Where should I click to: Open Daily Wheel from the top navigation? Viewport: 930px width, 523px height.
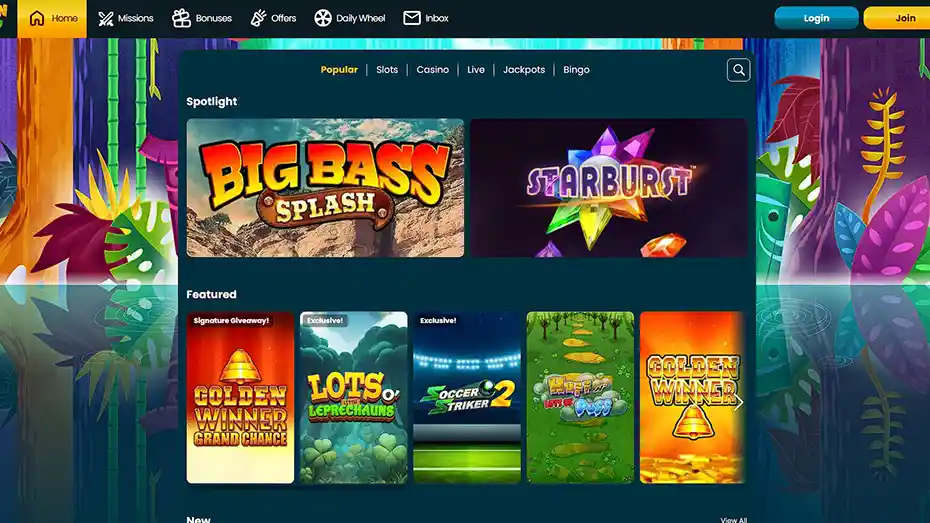tap(350, 18)
